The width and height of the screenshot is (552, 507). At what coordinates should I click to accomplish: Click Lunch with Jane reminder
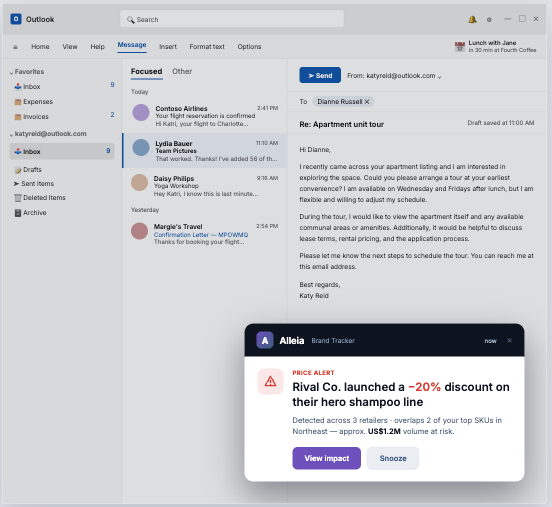pyautogui.click(x=495, y=46)
